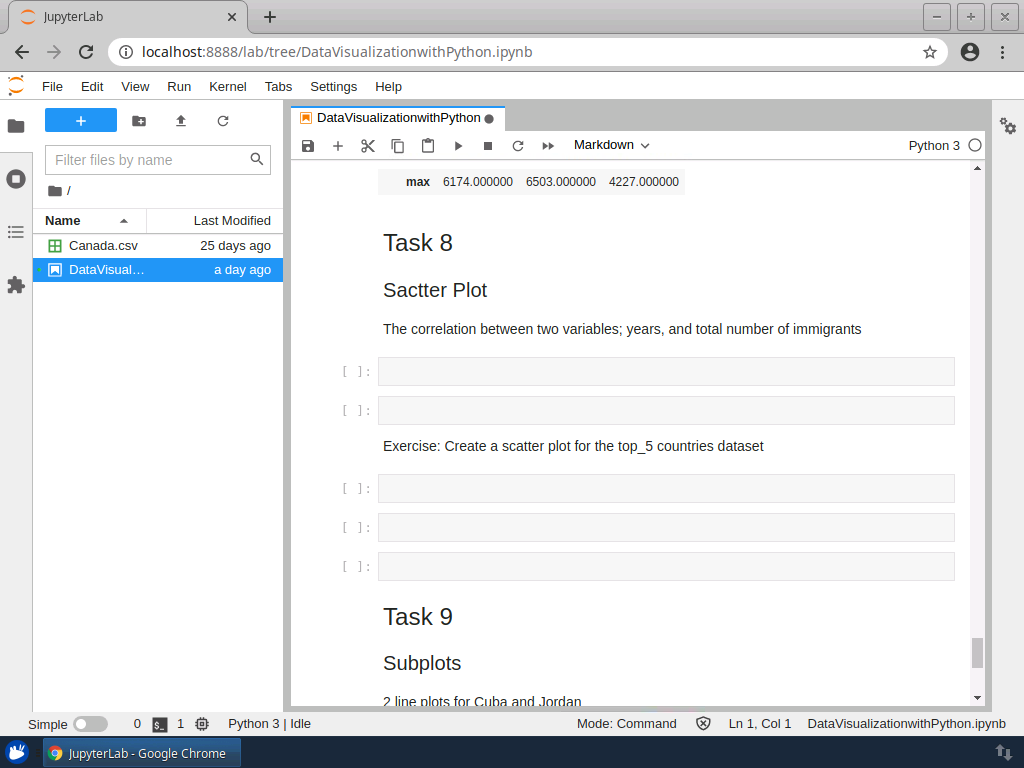Reload the page in Chrome
This screenshot has height=768, width=1024.
pos(86,52)
